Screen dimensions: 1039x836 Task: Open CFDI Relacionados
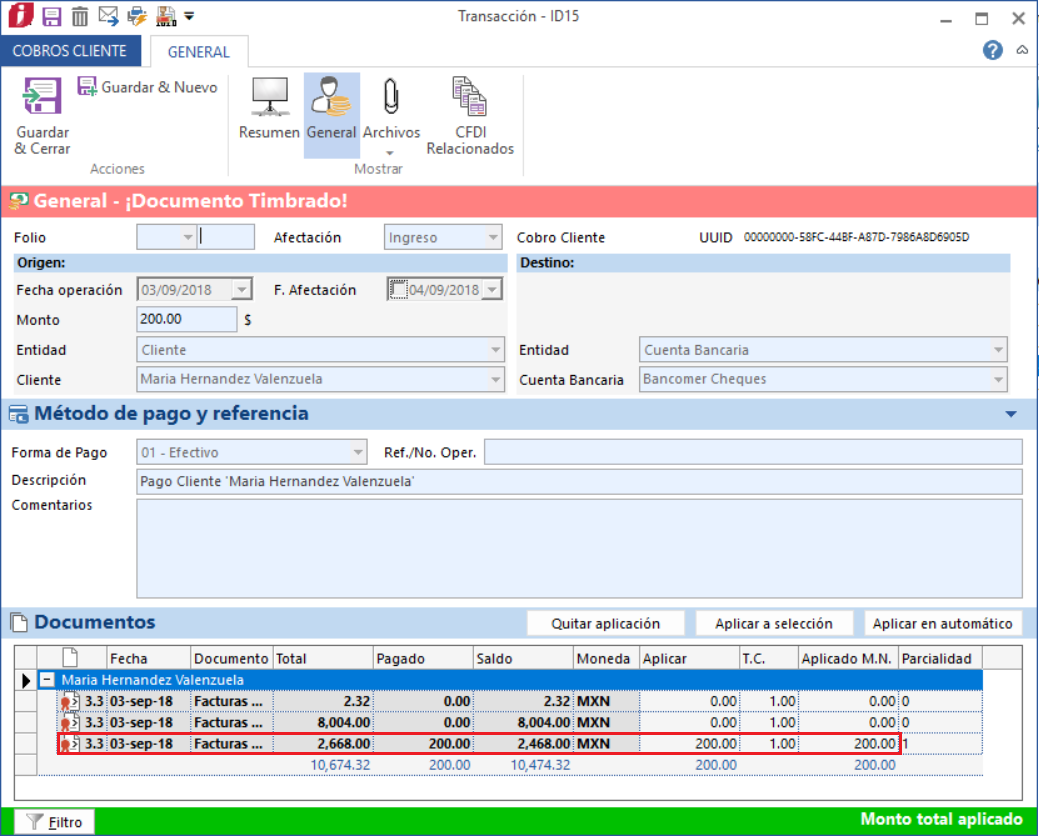pyautogui.click(x=470, y=116)
